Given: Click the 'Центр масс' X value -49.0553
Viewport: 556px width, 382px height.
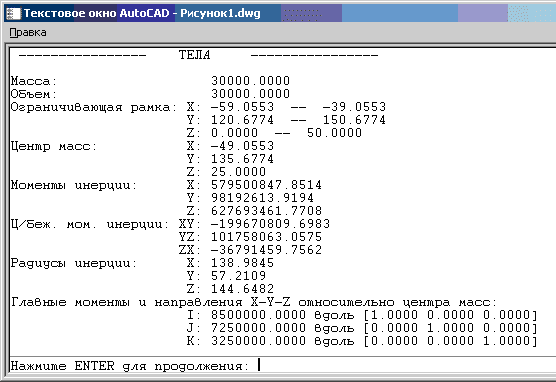Looking at the screenshot, I should 243,146.
